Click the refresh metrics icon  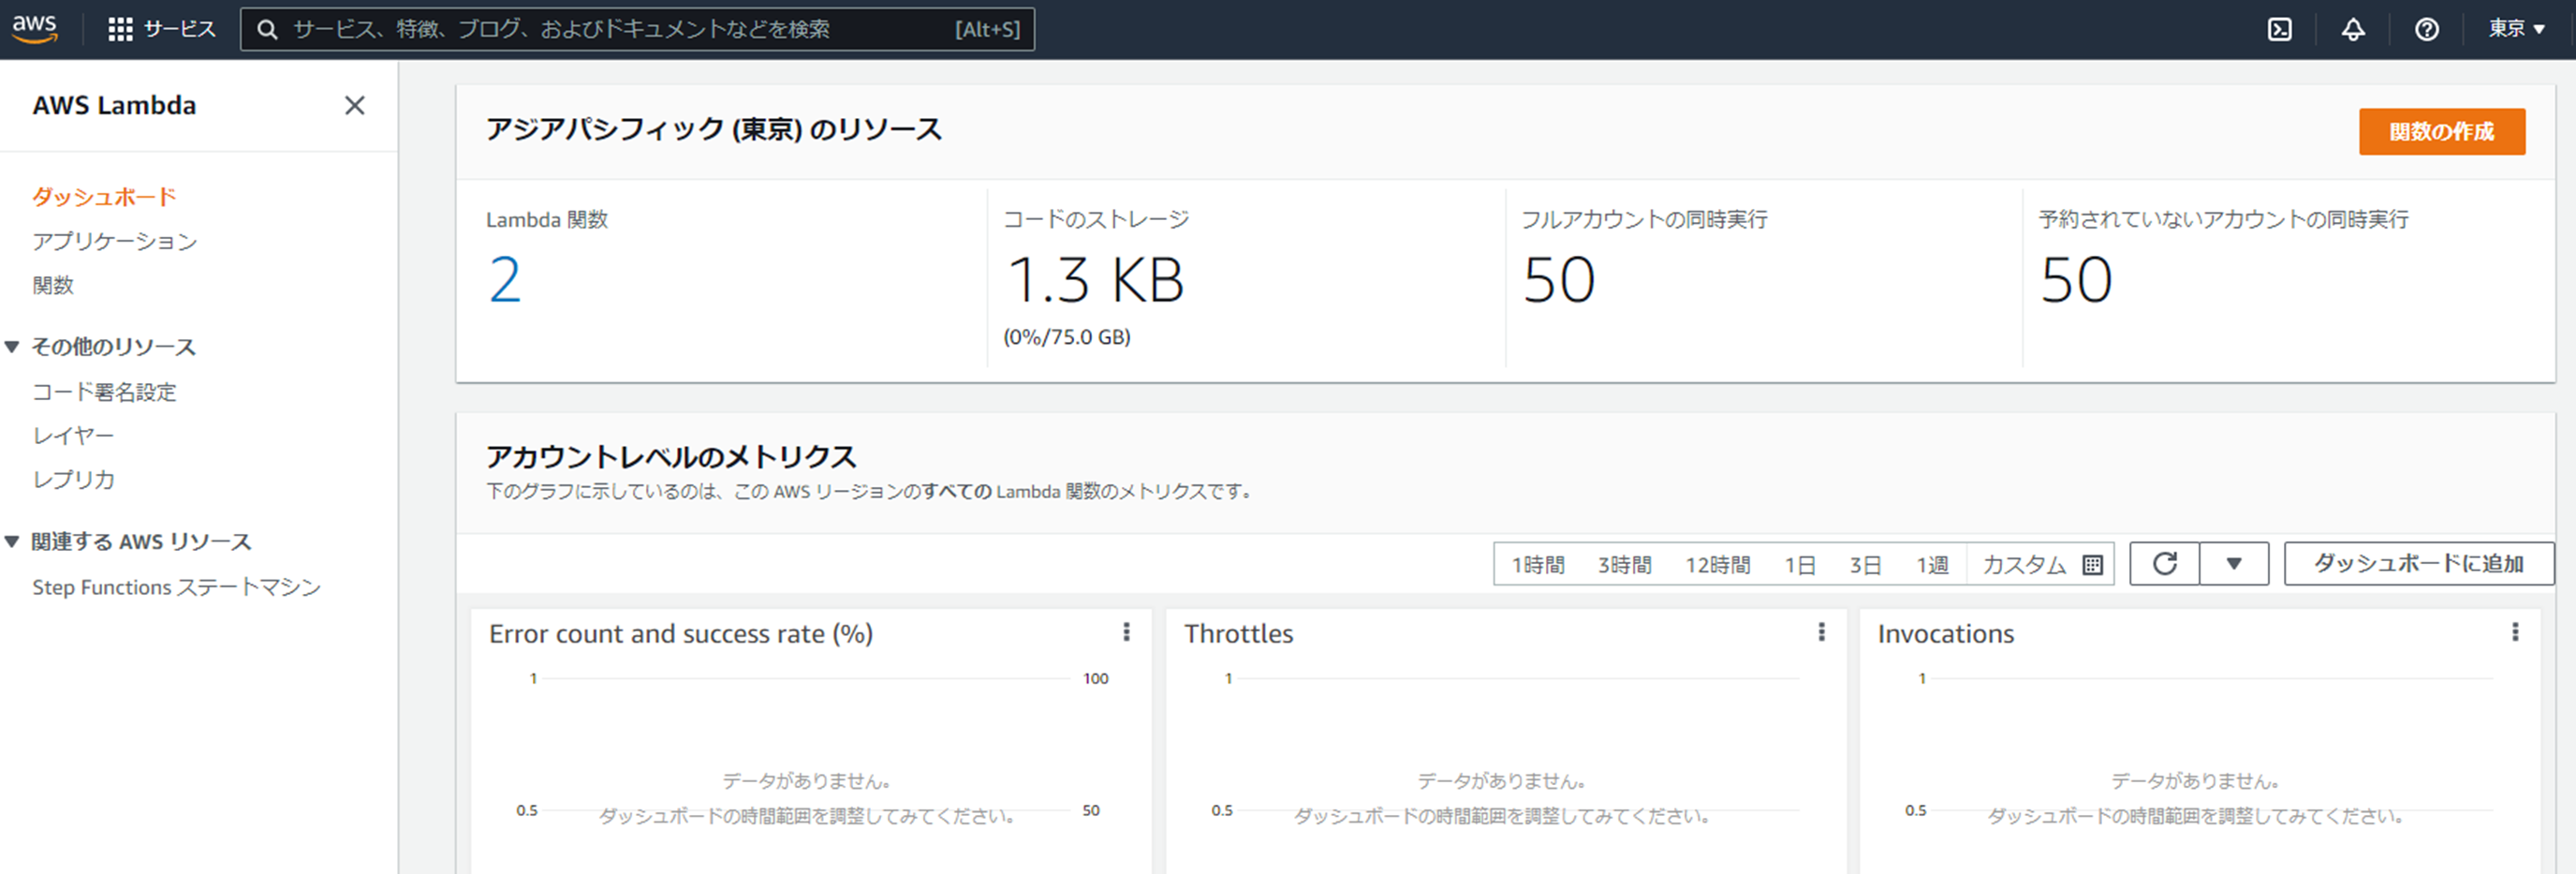(x=2164, y=564)
